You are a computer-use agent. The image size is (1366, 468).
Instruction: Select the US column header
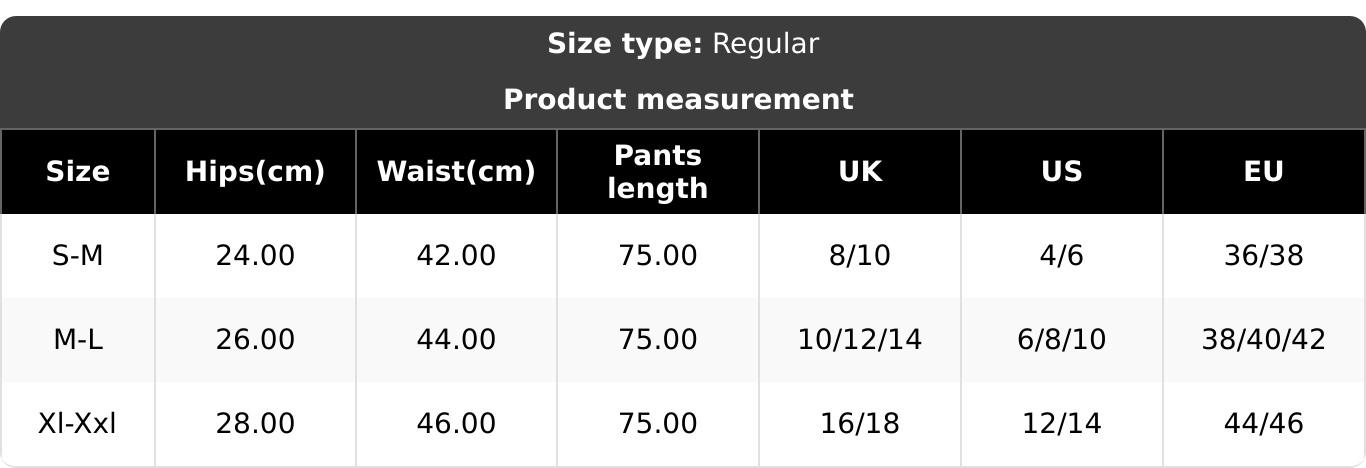click(x=1062, y=172)
